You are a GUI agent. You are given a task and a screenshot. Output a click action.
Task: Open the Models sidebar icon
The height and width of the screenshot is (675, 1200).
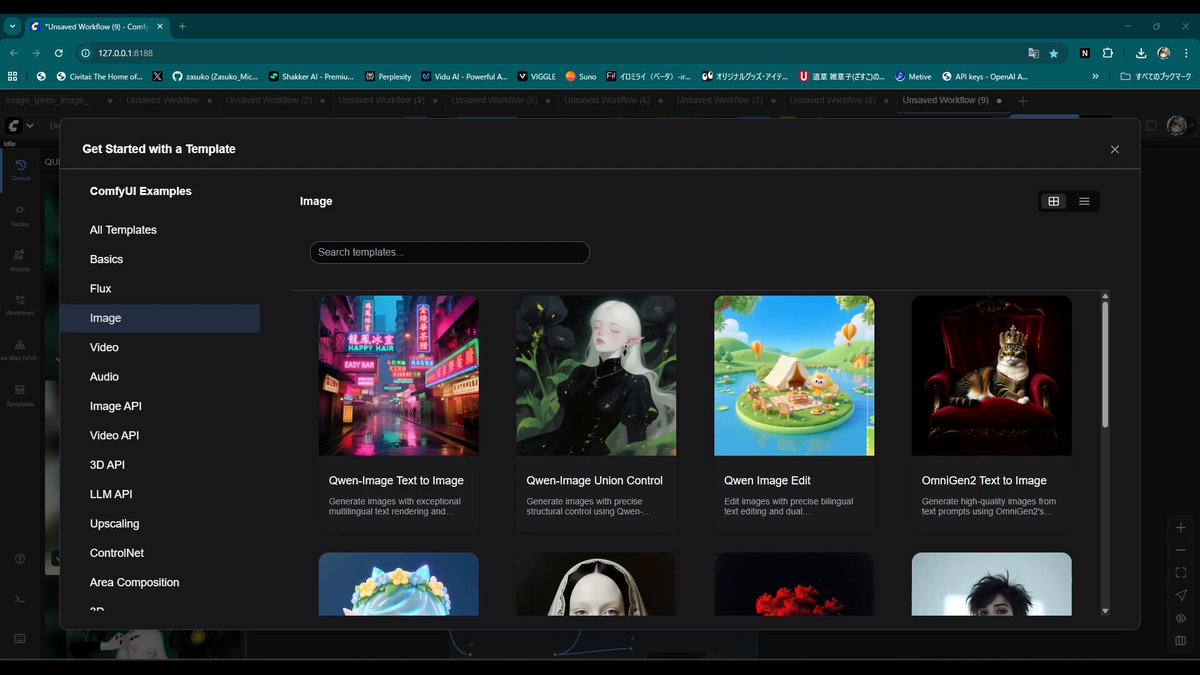[x=20, y=259]
